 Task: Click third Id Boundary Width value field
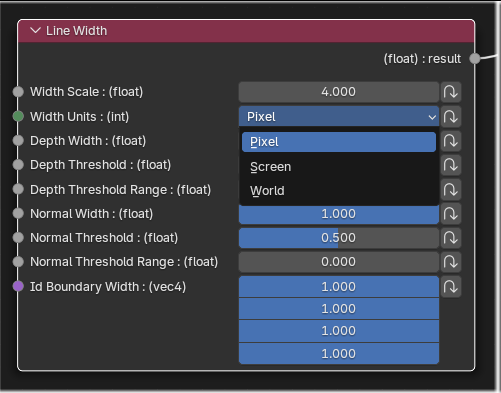(339, 331)
